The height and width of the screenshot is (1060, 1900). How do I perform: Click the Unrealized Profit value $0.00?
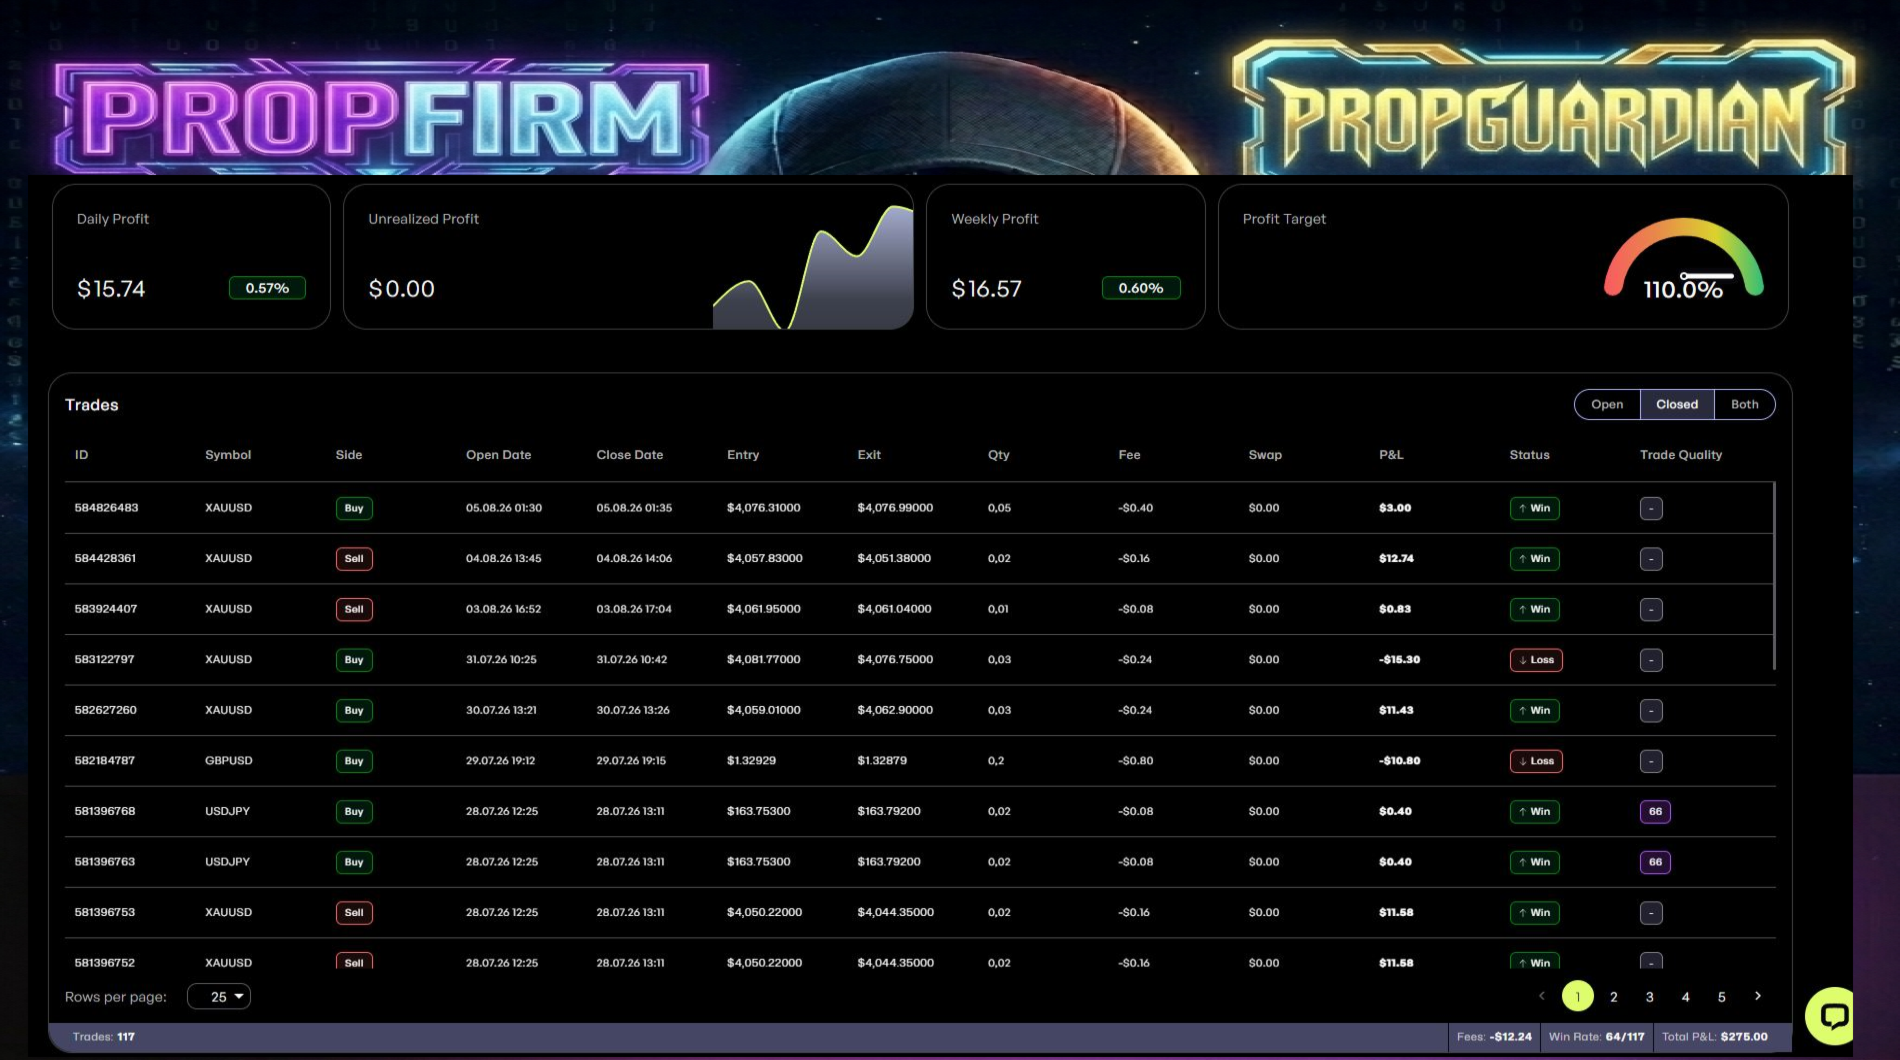(401, 289)
